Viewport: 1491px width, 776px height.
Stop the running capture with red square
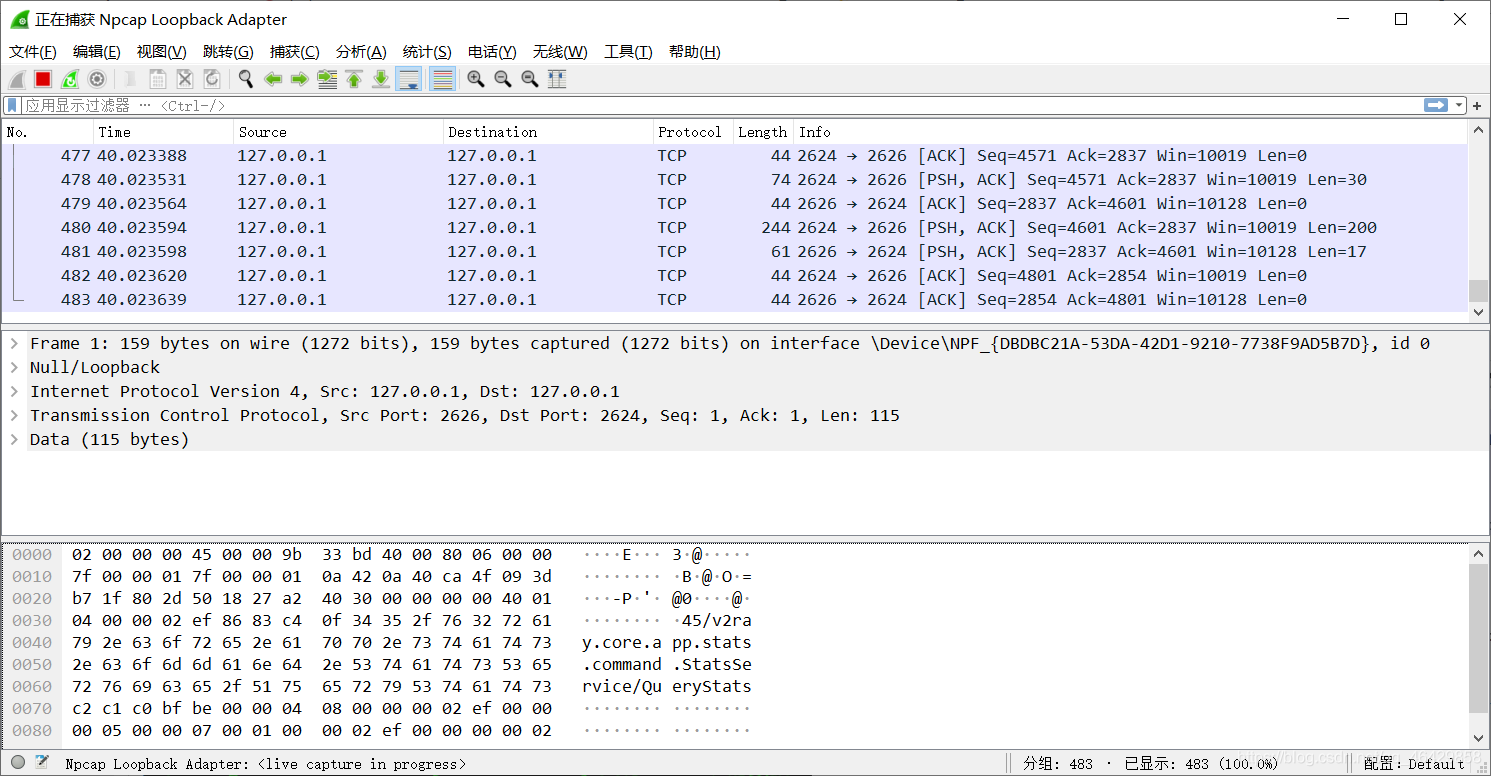[43, 79]
